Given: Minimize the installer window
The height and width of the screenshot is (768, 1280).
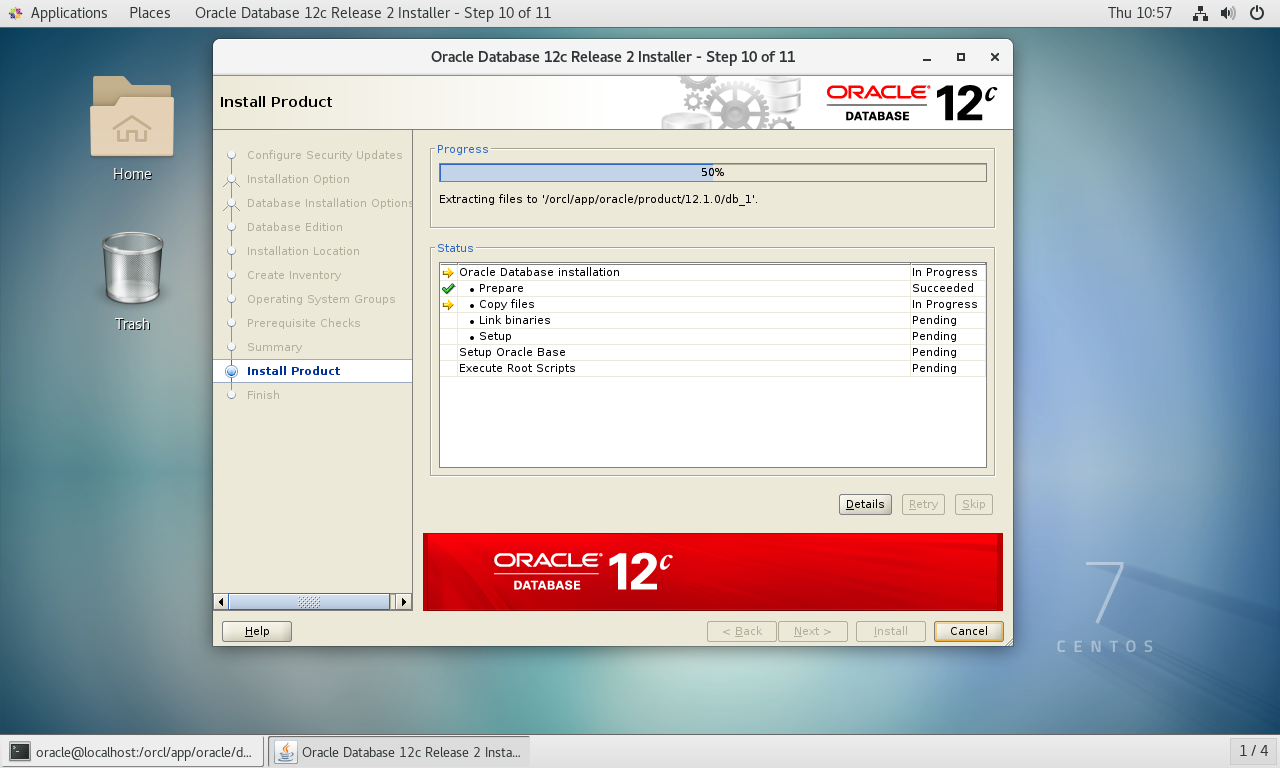Looking at the screenshot, I should [x=928, y=57].
